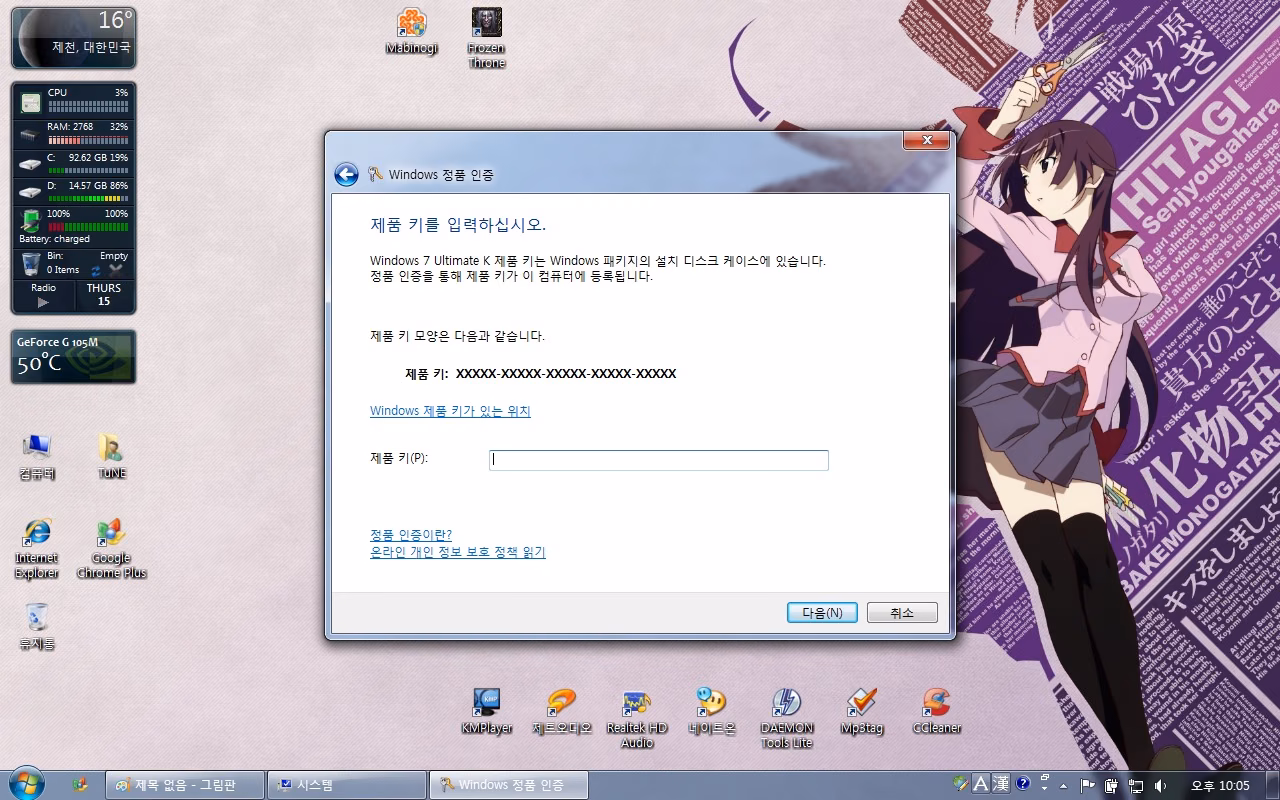The image size is (1280, 800).
Task: Select the KMPlayer desktop shortcut
Action: click(x=487, y=712)
